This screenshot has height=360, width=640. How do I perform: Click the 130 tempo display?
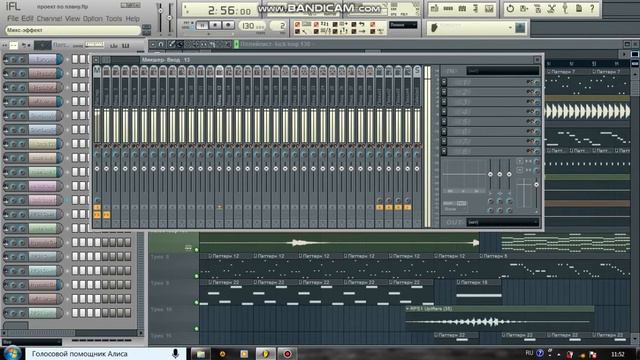point(252,26)
